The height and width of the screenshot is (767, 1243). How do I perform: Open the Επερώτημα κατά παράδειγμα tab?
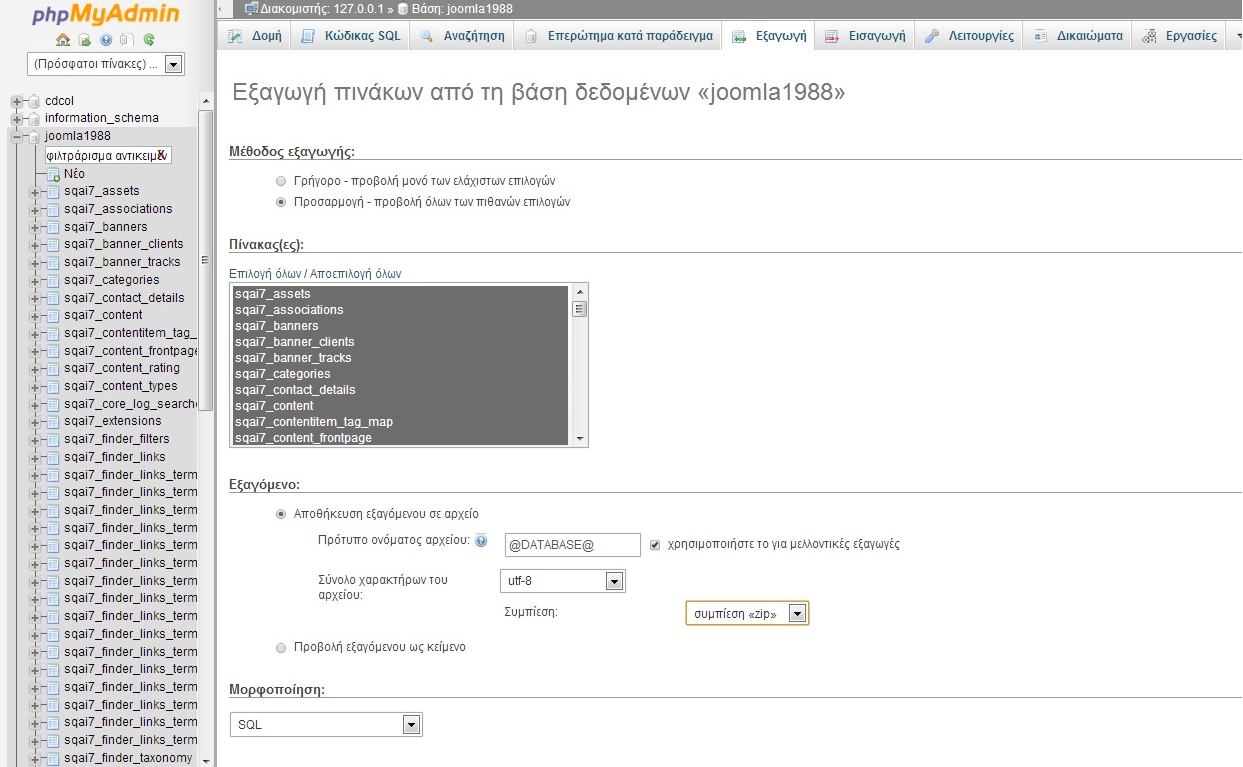pyautogui.click(x=619, y=36)
